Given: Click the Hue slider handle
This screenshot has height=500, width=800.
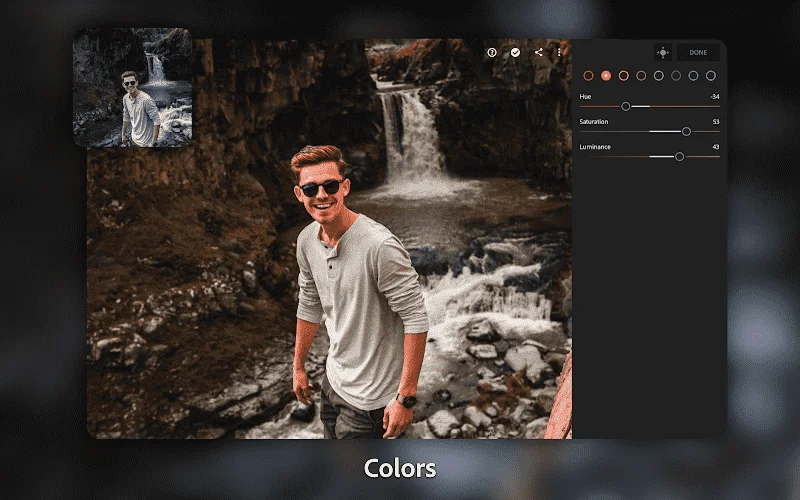Looking at the screenshot, I should click(626, 107).
